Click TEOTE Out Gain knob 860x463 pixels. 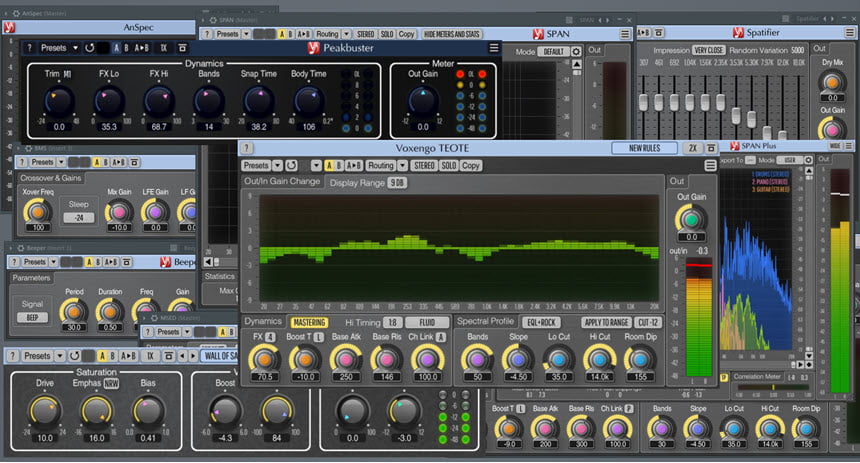691,219
